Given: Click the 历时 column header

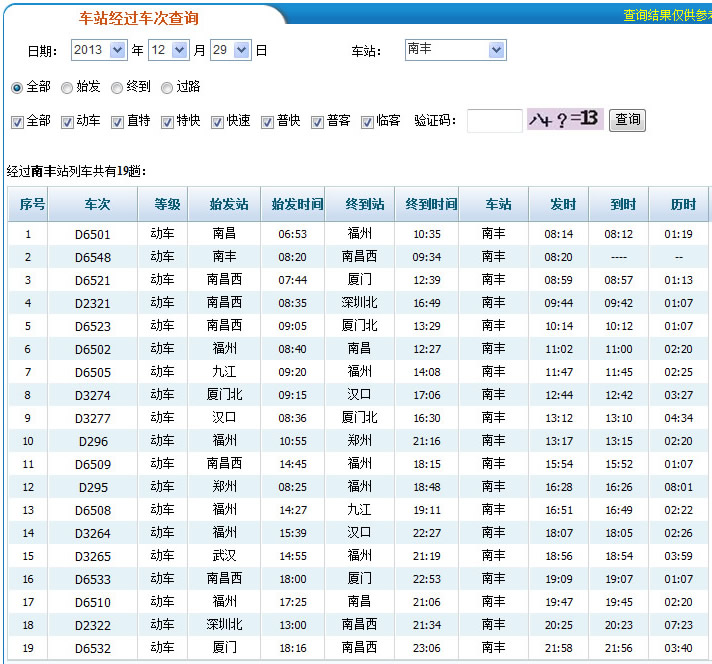Looking at the screenshot, I should pos(679,204).
